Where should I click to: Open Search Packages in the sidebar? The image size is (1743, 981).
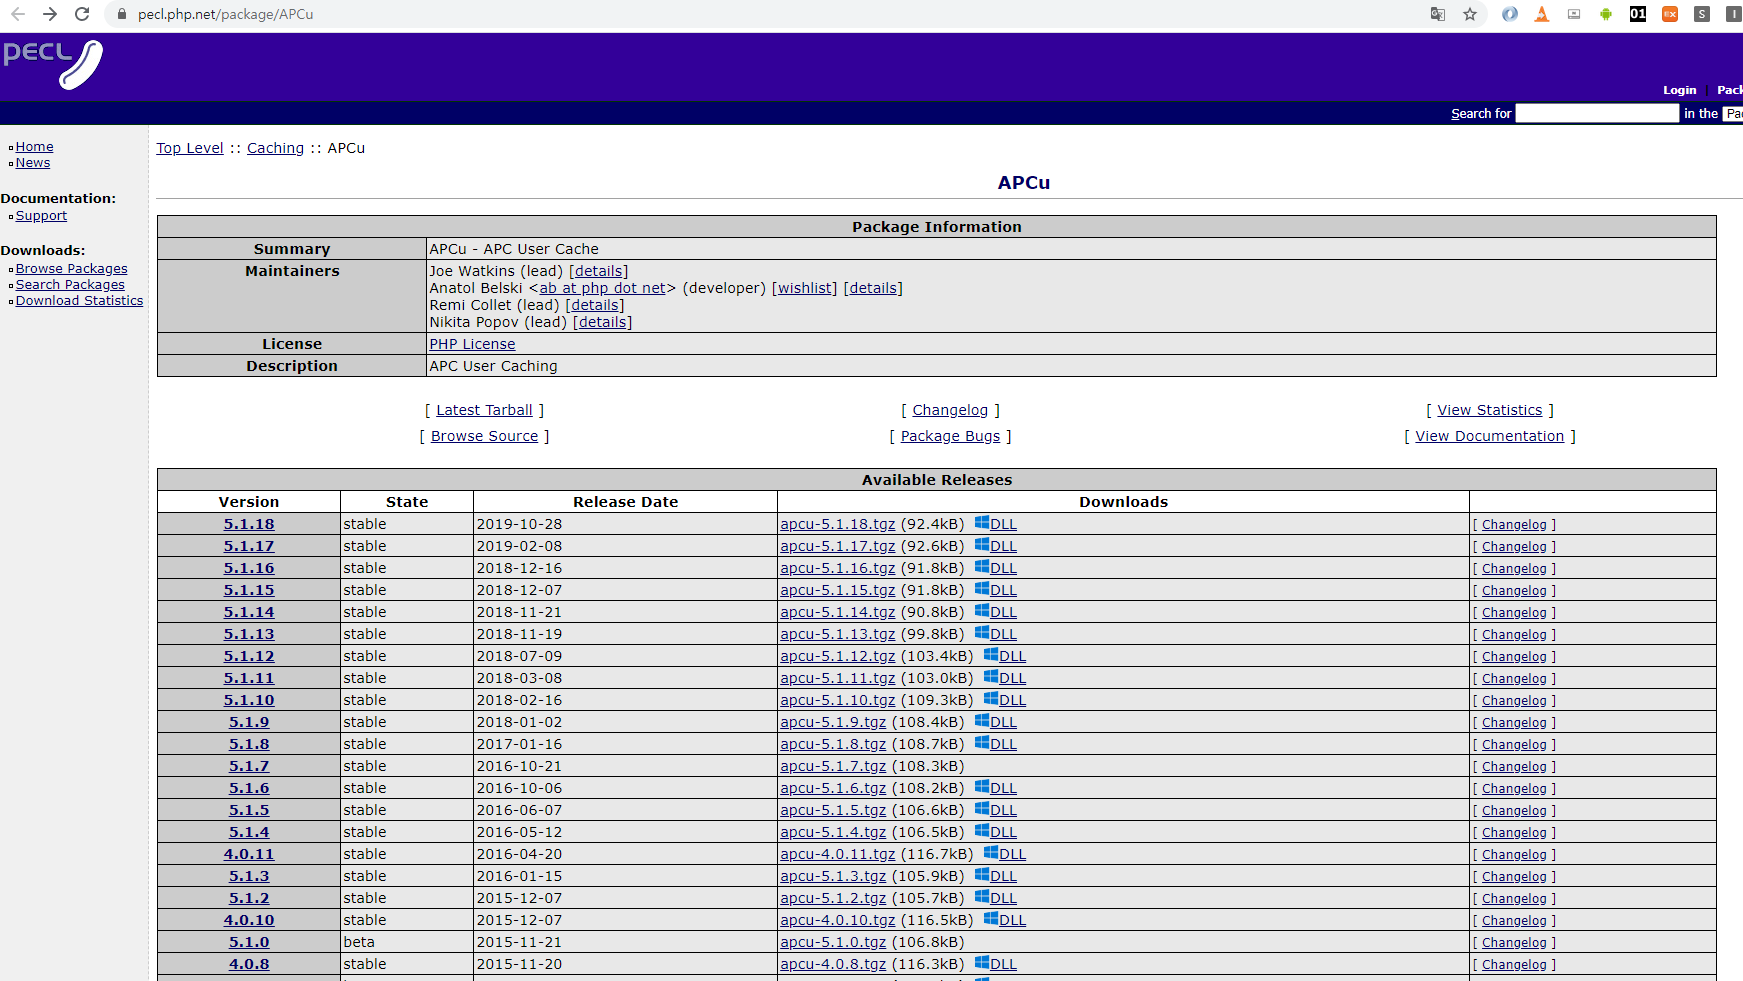click(70, 285)
